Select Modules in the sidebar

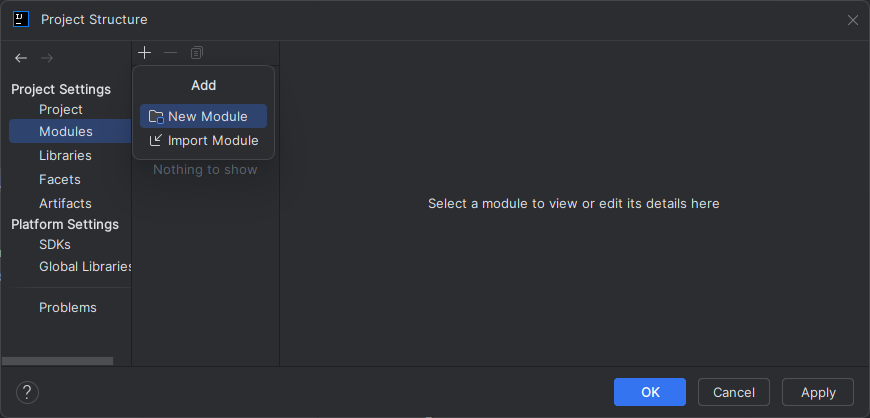(x=66, y=132)
